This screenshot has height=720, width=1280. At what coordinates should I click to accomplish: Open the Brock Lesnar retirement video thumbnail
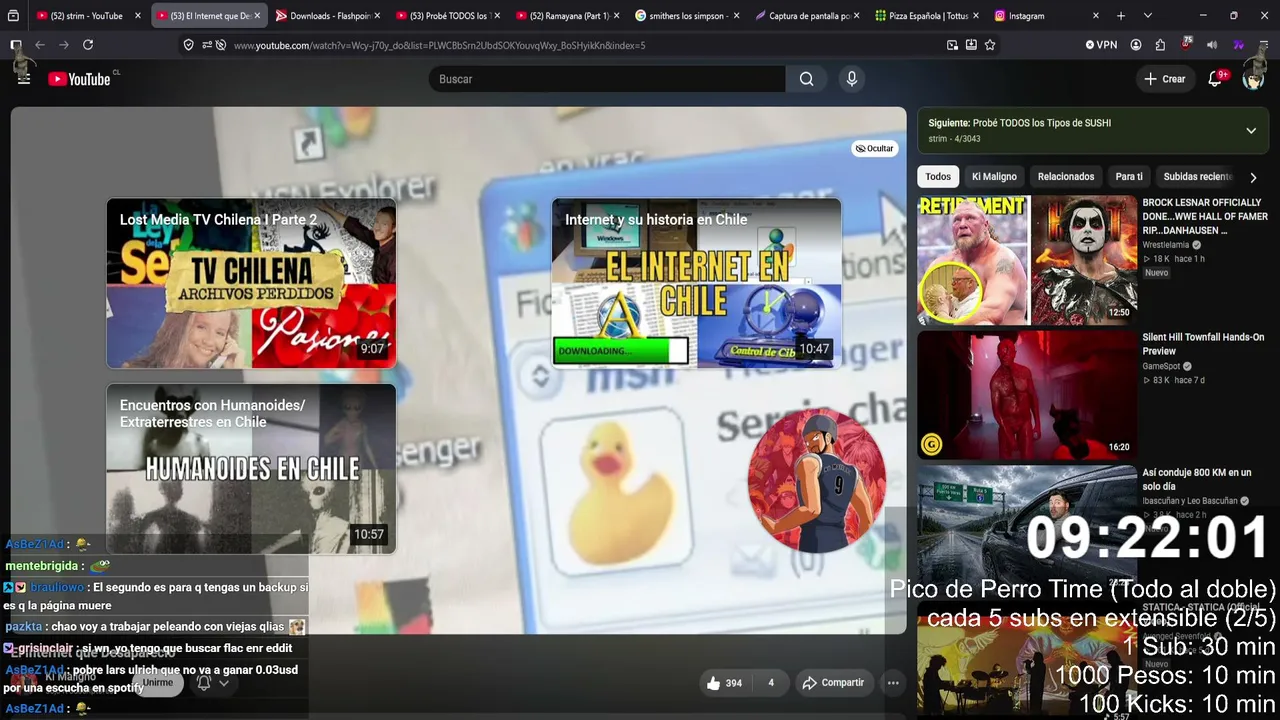(1027, 260)
